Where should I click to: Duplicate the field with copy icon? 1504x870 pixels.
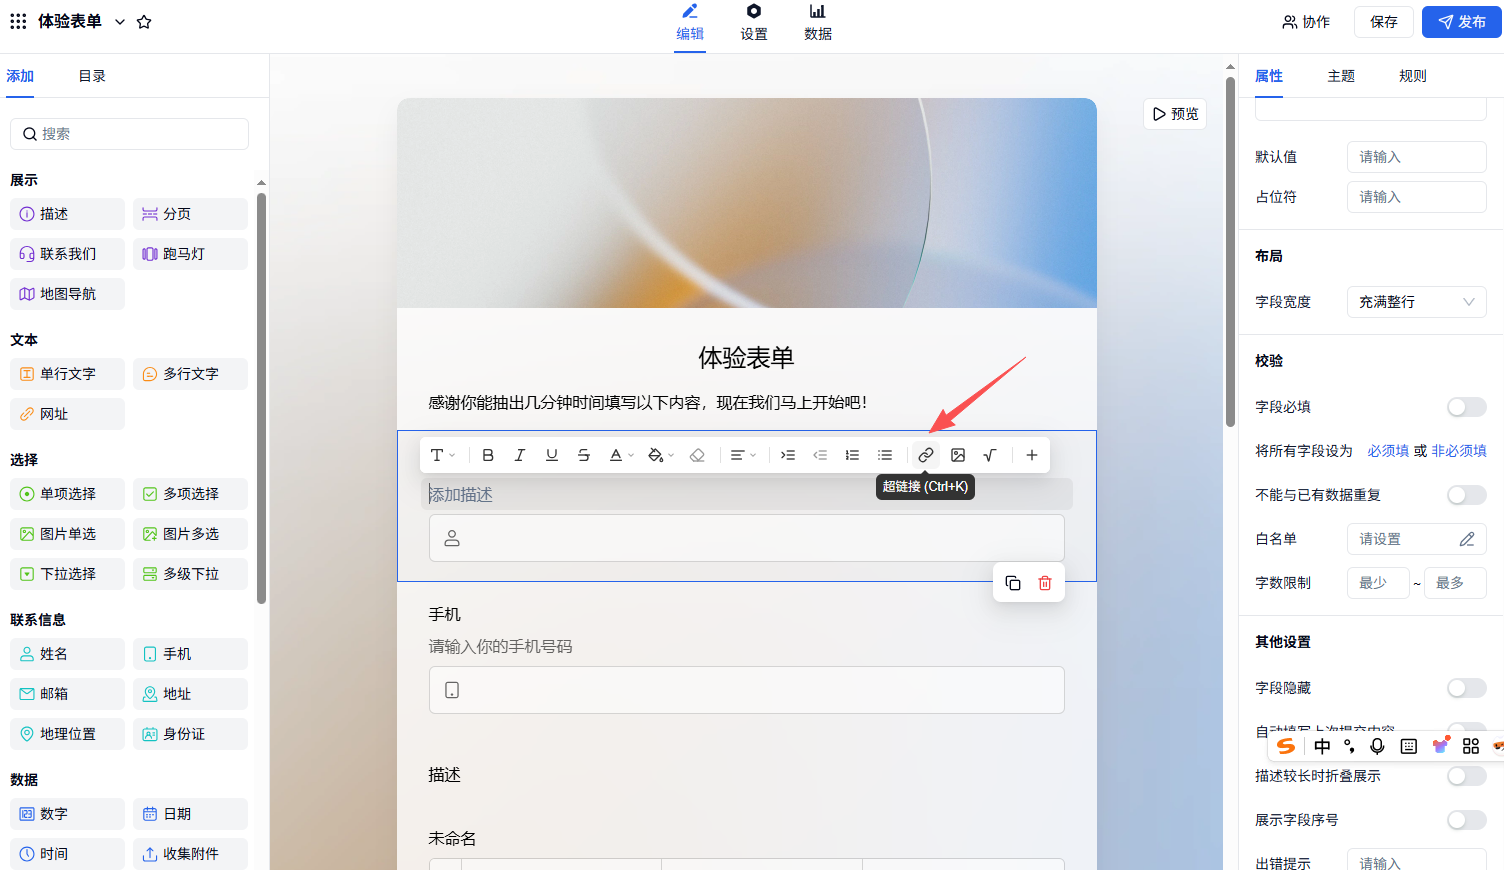point(1013,583)
